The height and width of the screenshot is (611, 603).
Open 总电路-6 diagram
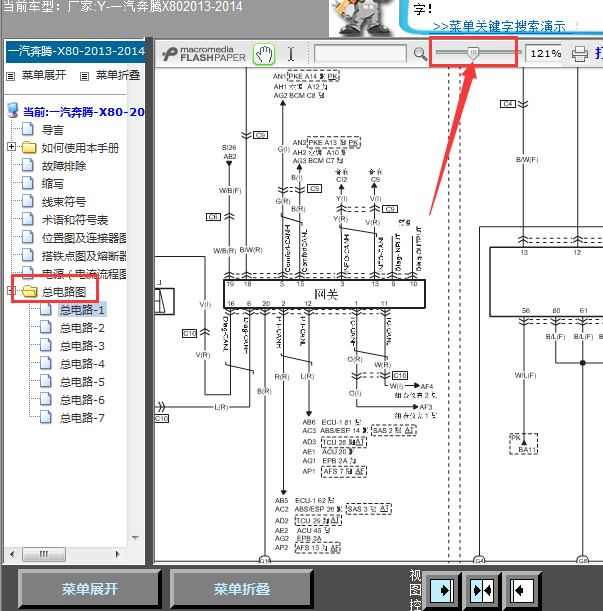click(82, 399)
